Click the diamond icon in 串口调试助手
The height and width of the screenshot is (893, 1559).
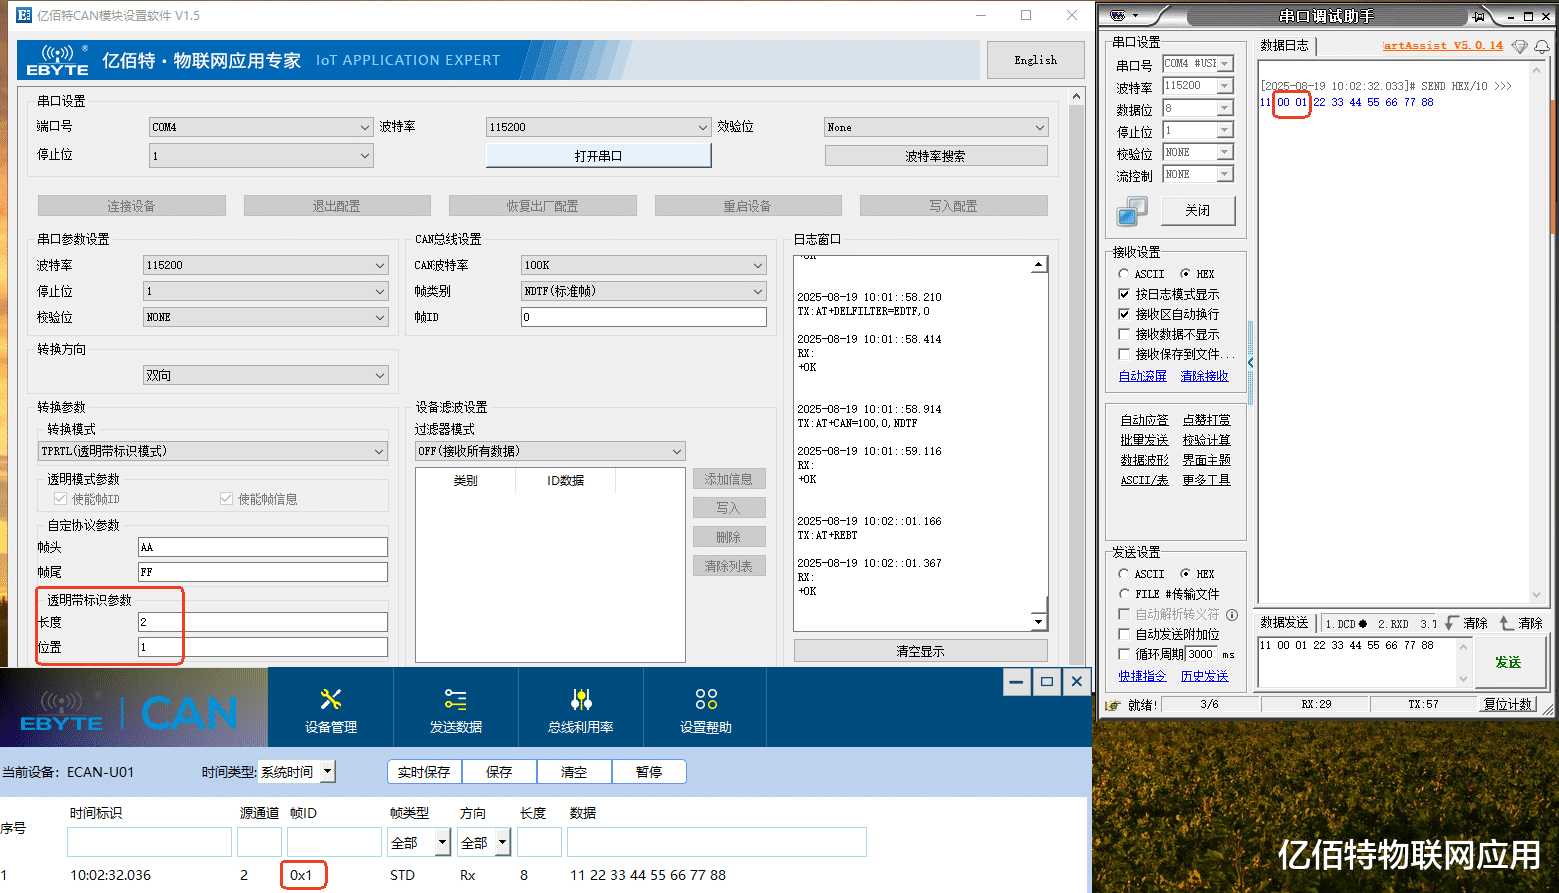point(1520,46)
